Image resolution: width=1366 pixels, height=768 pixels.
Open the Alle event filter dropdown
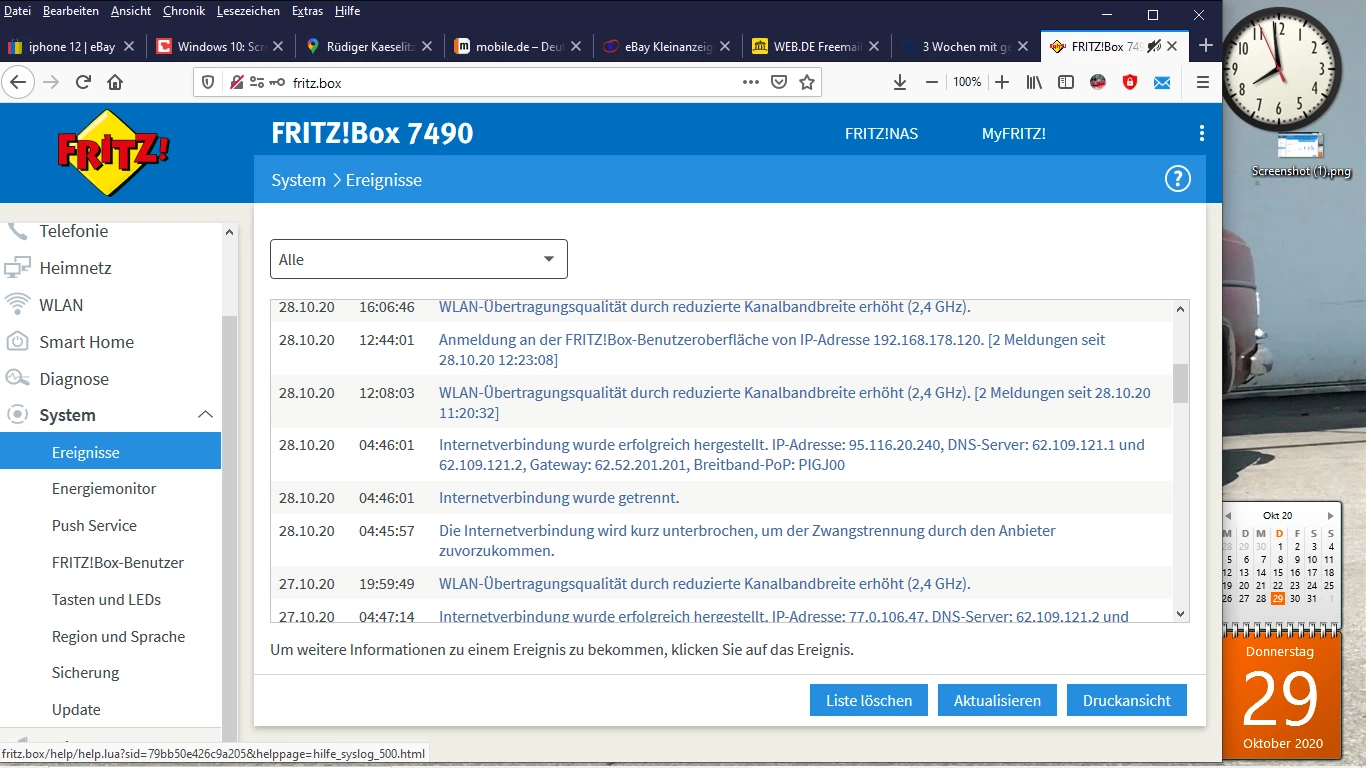coord(419,259)
